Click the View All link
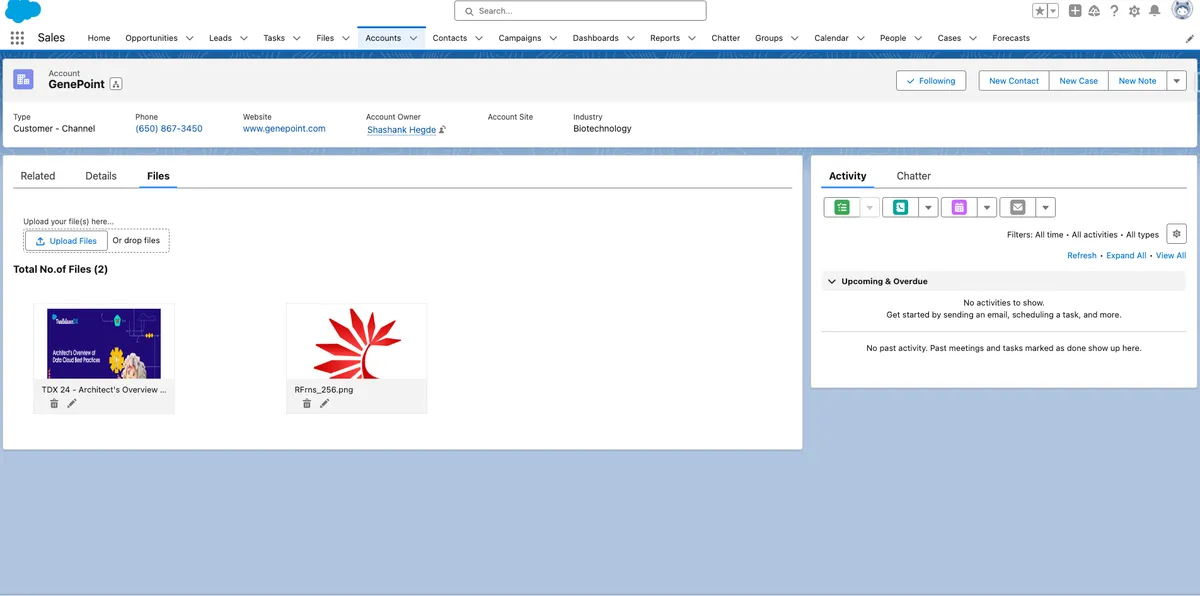Screen dimensions: 1200x596 (x=1171, y=256)
